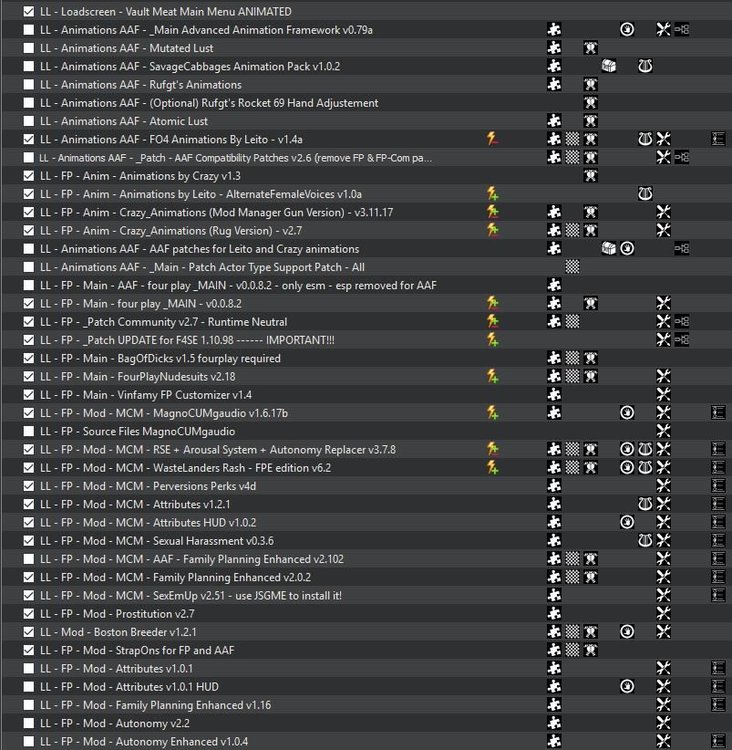
Task: Click texture icon in Crazy_Animations Rug Version row
Action: pos(572,231)
